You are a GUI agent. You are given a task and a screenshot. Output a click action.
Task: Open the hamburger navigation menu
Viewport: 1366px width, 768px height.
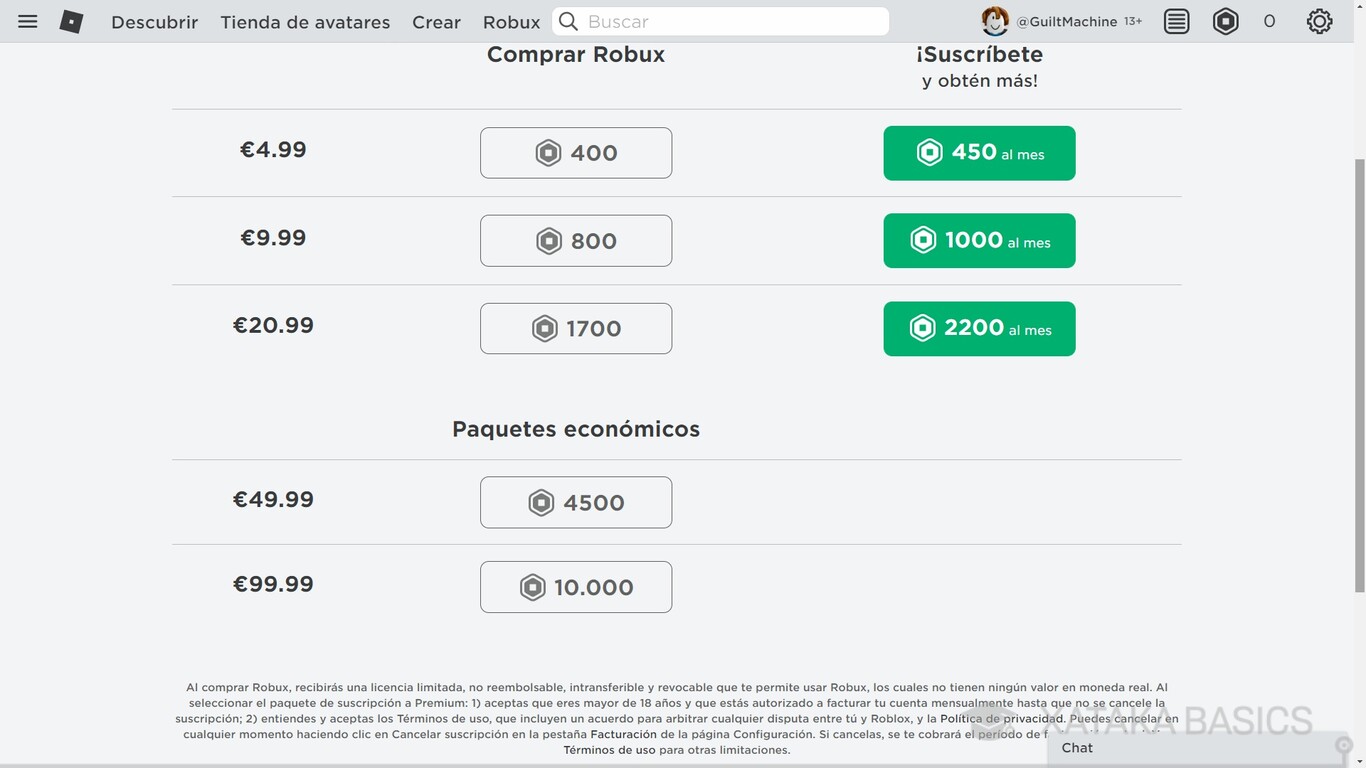[x=27, y=21]
